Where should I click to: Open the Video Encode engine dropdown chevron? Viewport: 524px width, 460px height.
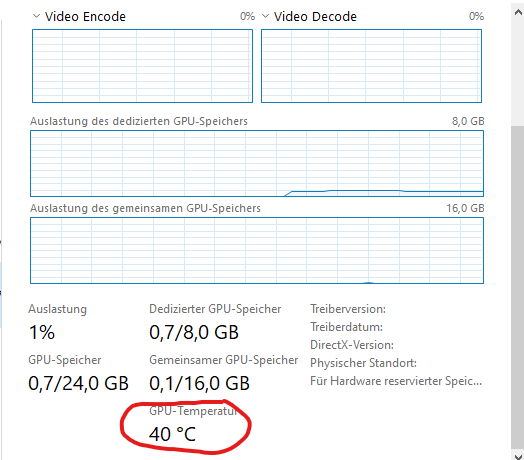pos(36,16)
